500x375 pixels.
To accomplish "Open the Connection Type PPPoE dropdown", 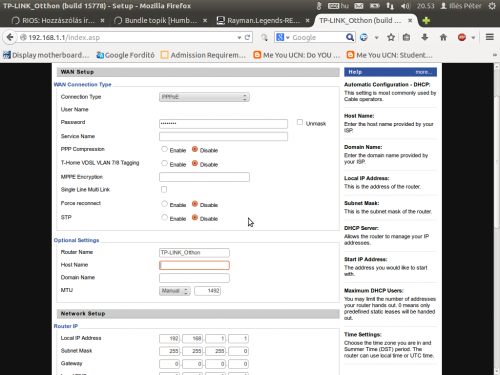I will [204, 97].
